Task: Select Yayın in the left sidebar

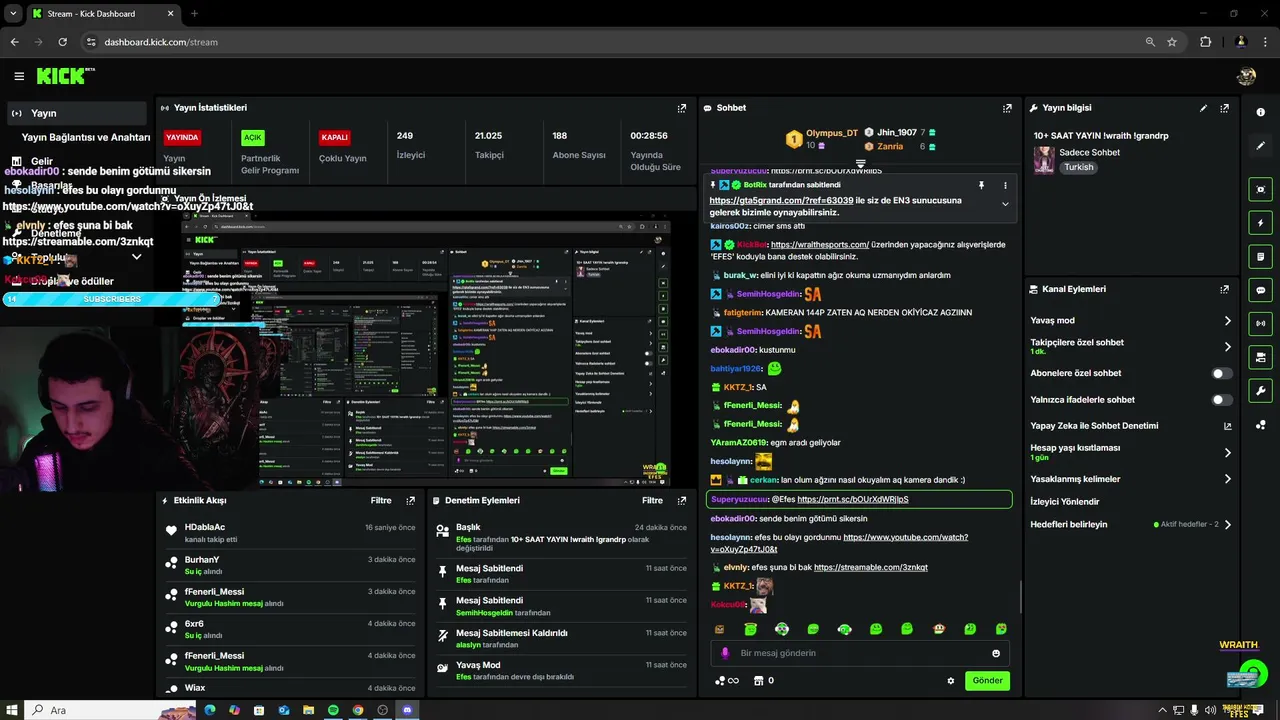Action: pyautogui.click(x=76, y=113)
